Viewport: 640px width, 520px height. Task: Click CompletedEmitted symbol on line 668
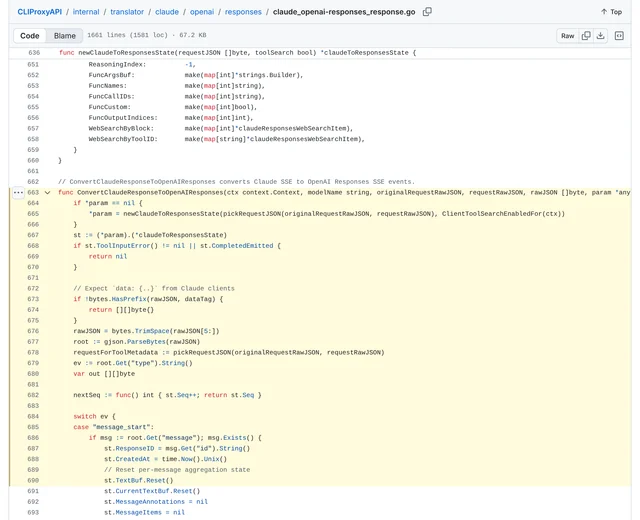[x=242, y=246]
